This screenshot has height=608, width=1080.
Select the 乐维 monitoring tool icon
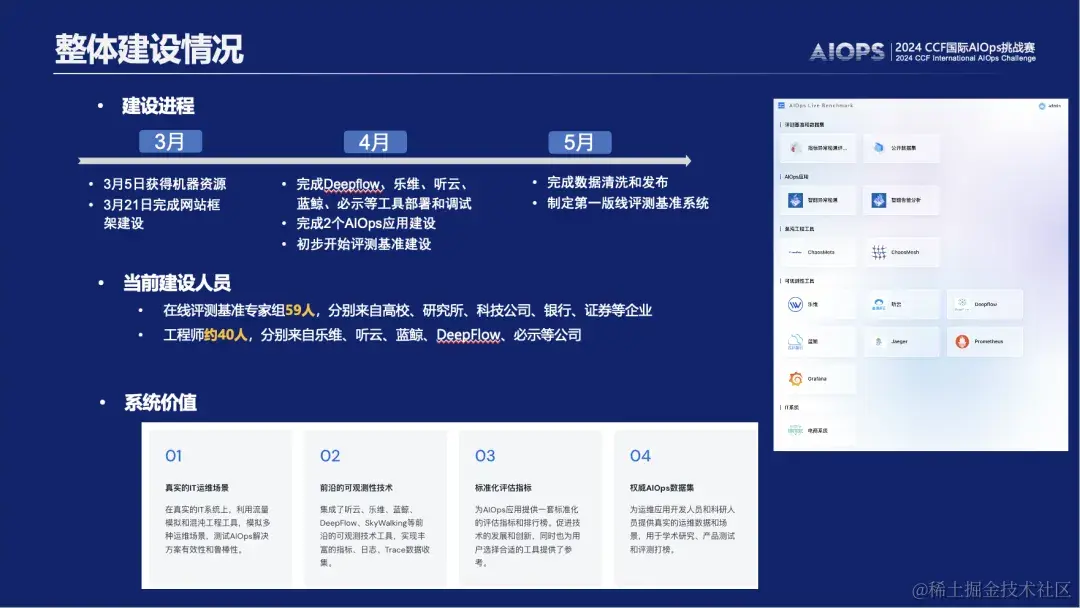click(x=793, y=304)
